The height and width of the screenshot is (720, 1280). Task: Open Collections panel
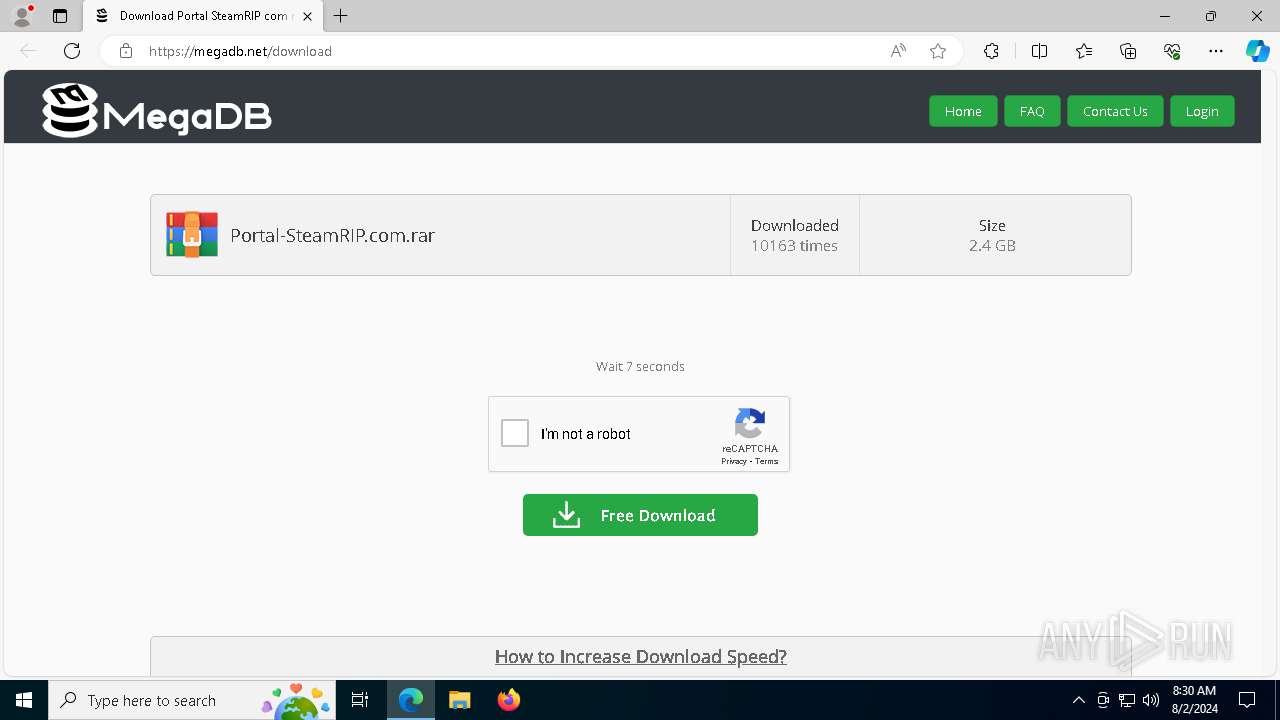1128,51
